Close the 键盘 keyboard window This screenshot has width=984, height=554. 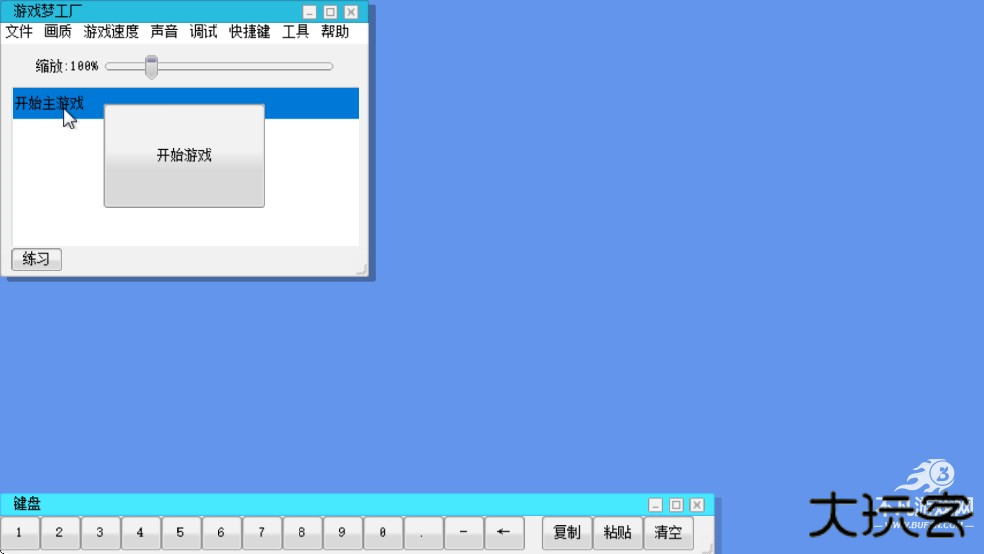point(697,505)
